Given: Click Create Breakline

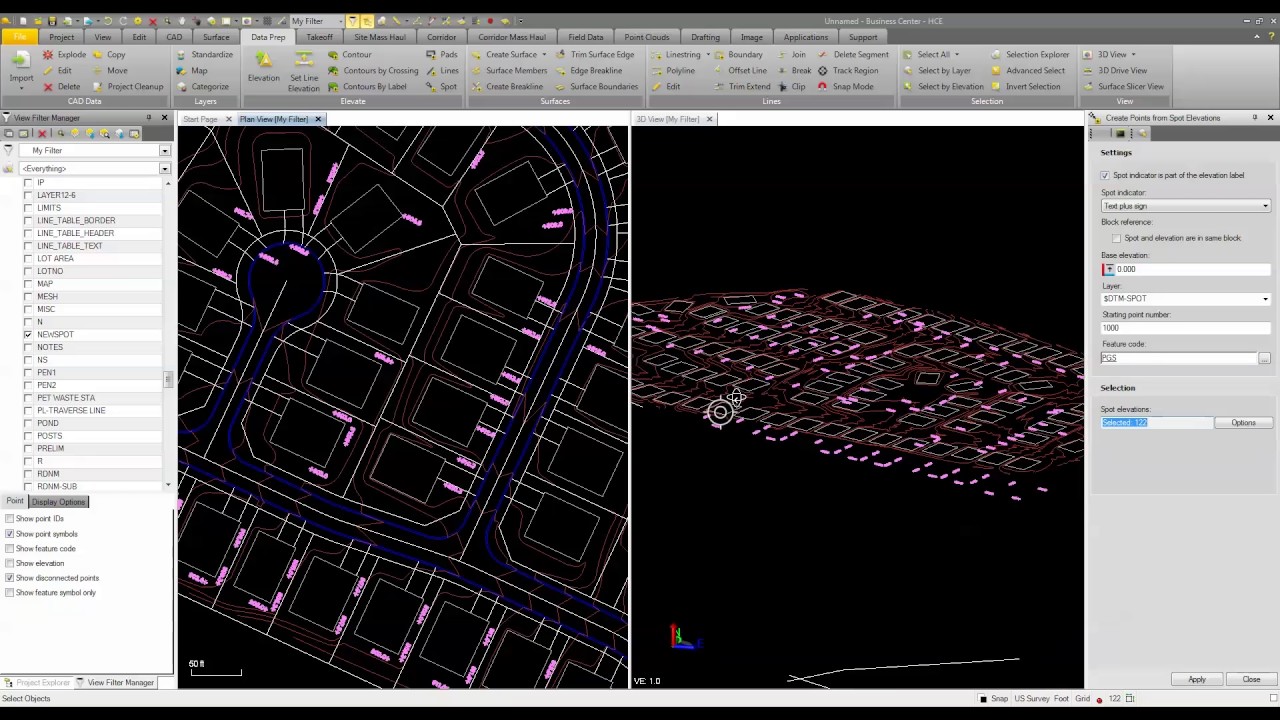Looking at the screenshot, I should tap(506, 87).
